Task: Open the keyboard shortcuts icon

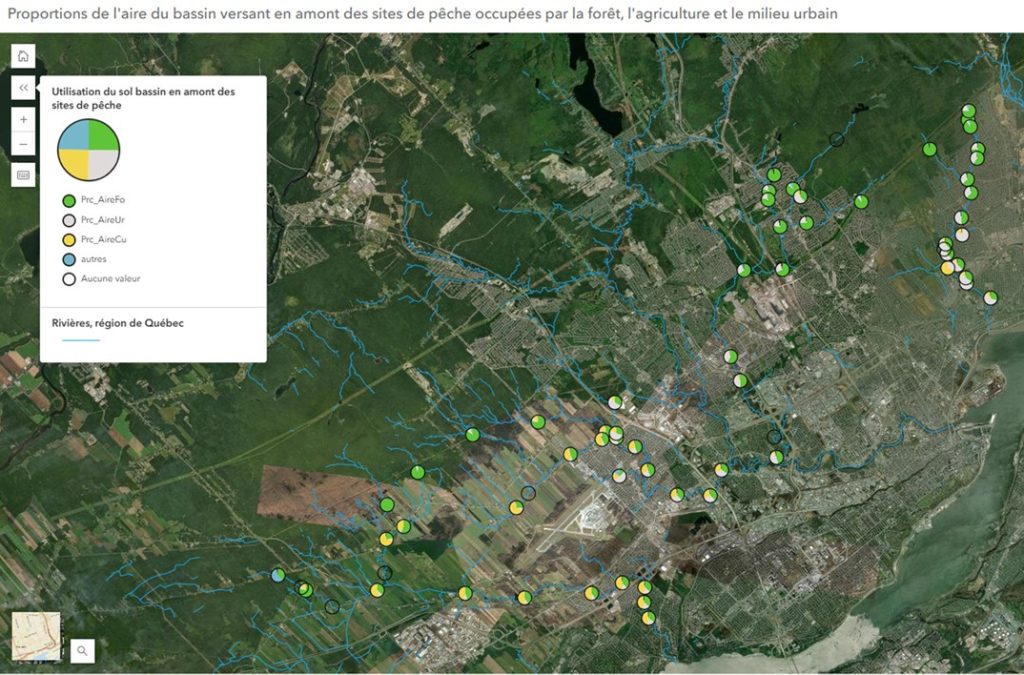Action: click(23, 175)
